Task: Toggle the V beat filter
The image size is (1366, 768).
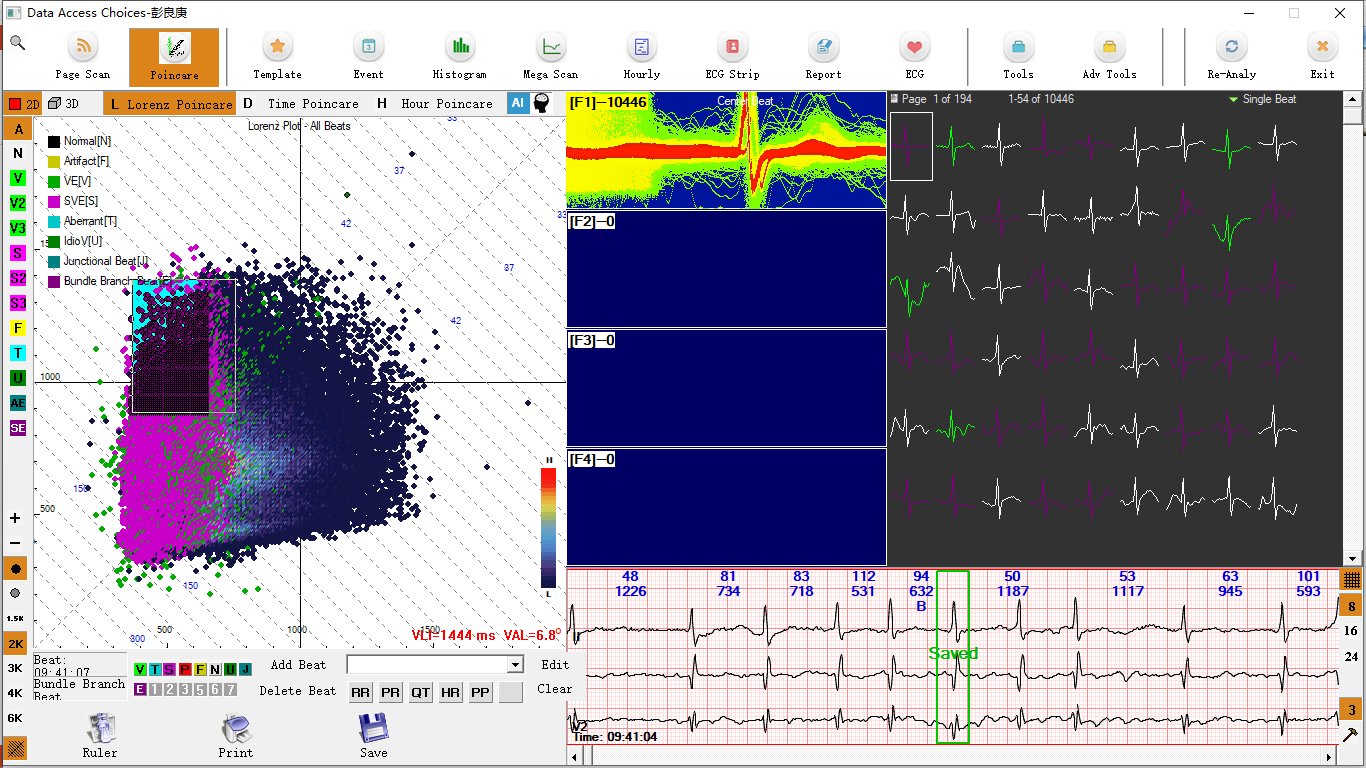Action: (x=18, y=178)
